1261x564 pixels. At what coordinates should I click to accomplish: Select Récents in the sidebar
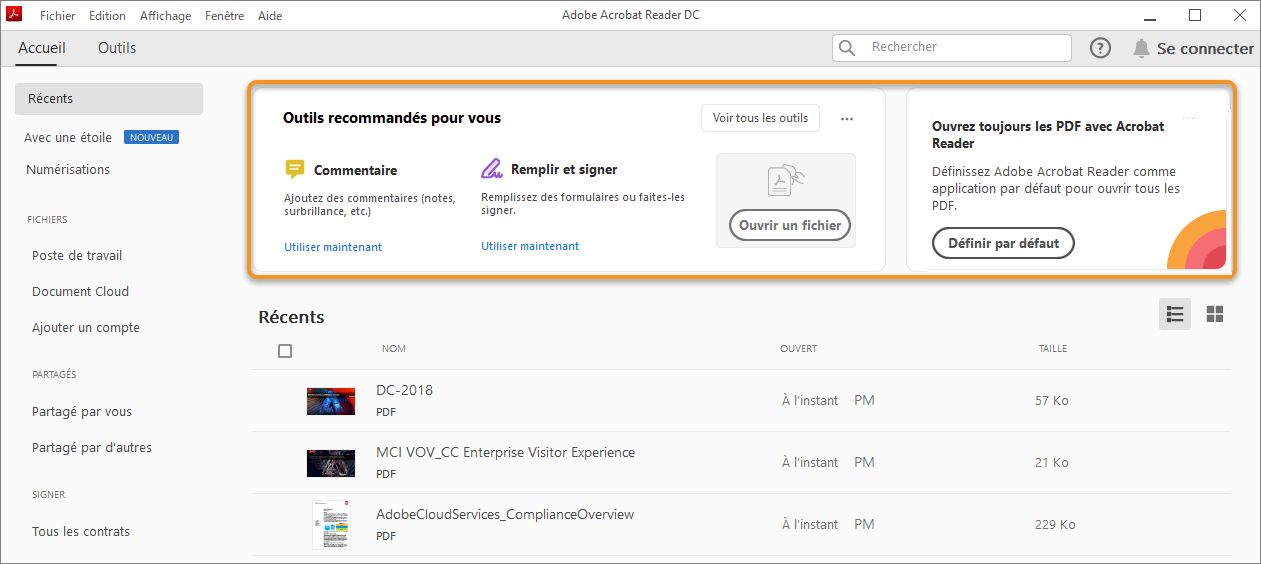[109, 99]
